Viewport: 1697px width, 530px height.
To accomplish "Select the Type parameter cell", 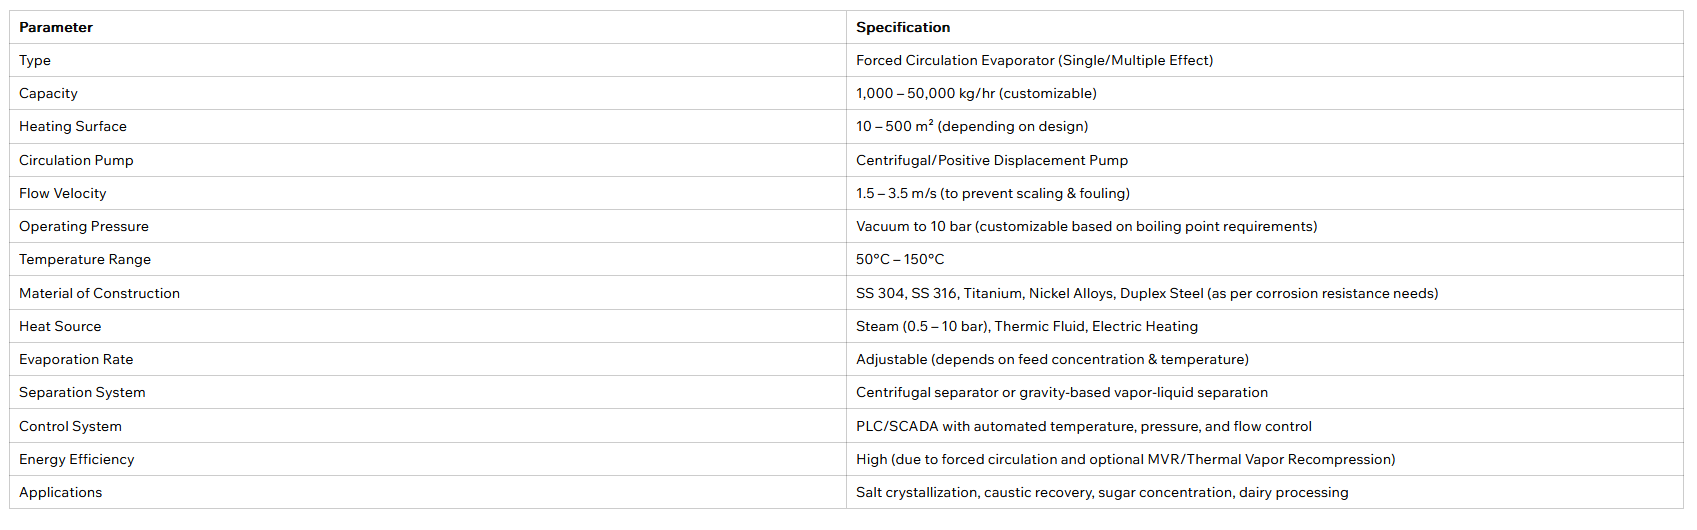I will point(35,60).
